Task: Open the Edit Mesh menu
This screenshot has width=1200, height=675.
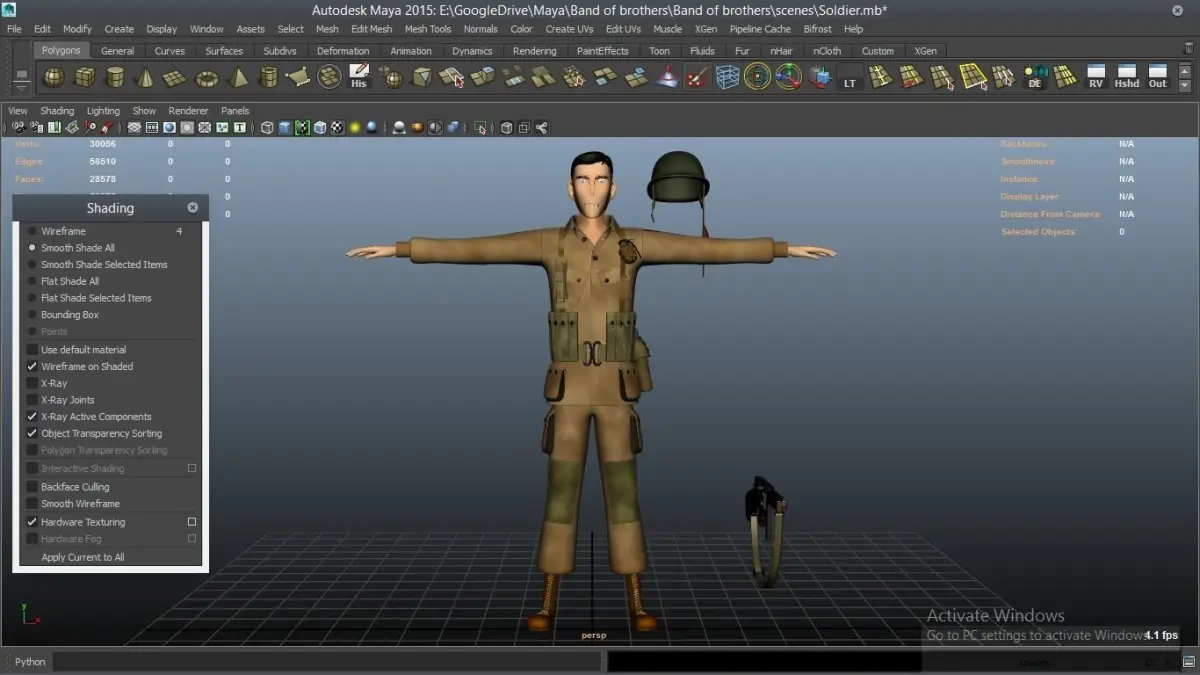Action: (x=372, y=29)
